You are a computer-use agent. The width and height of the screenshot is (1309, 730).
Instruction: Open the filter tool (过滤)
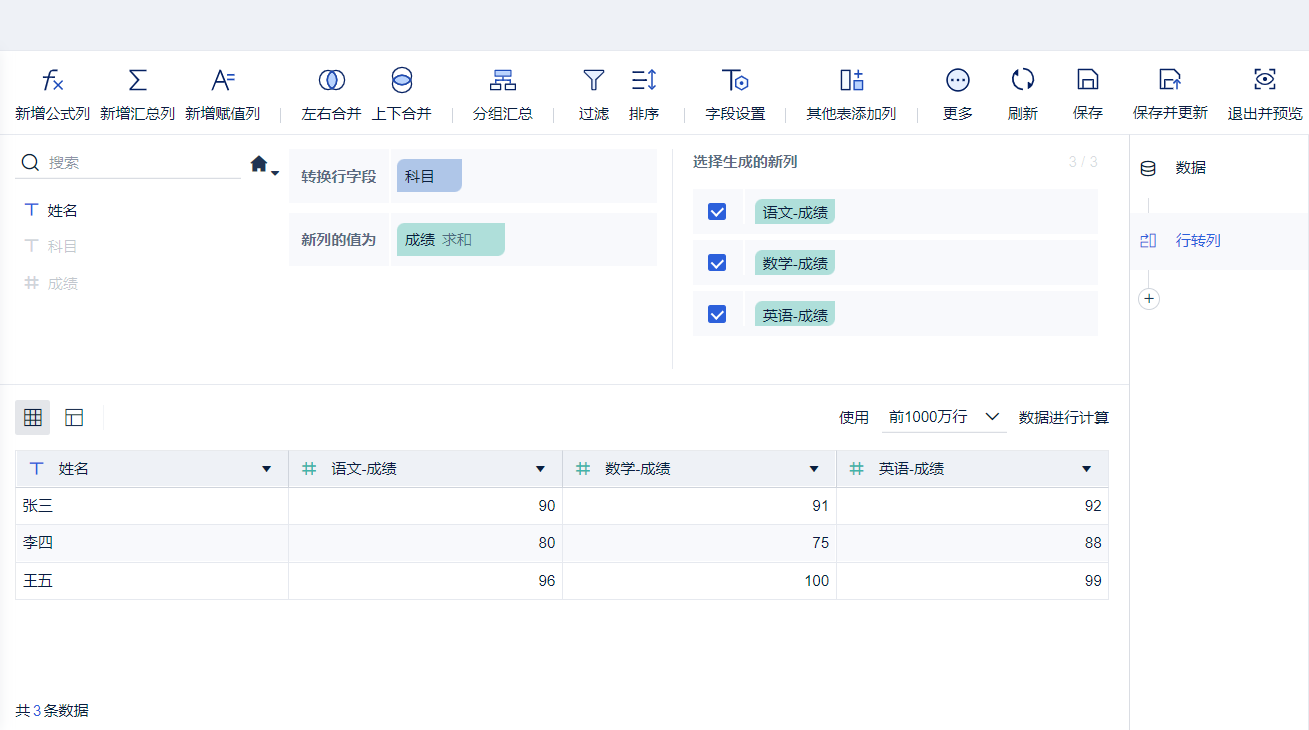pos(594,95)
